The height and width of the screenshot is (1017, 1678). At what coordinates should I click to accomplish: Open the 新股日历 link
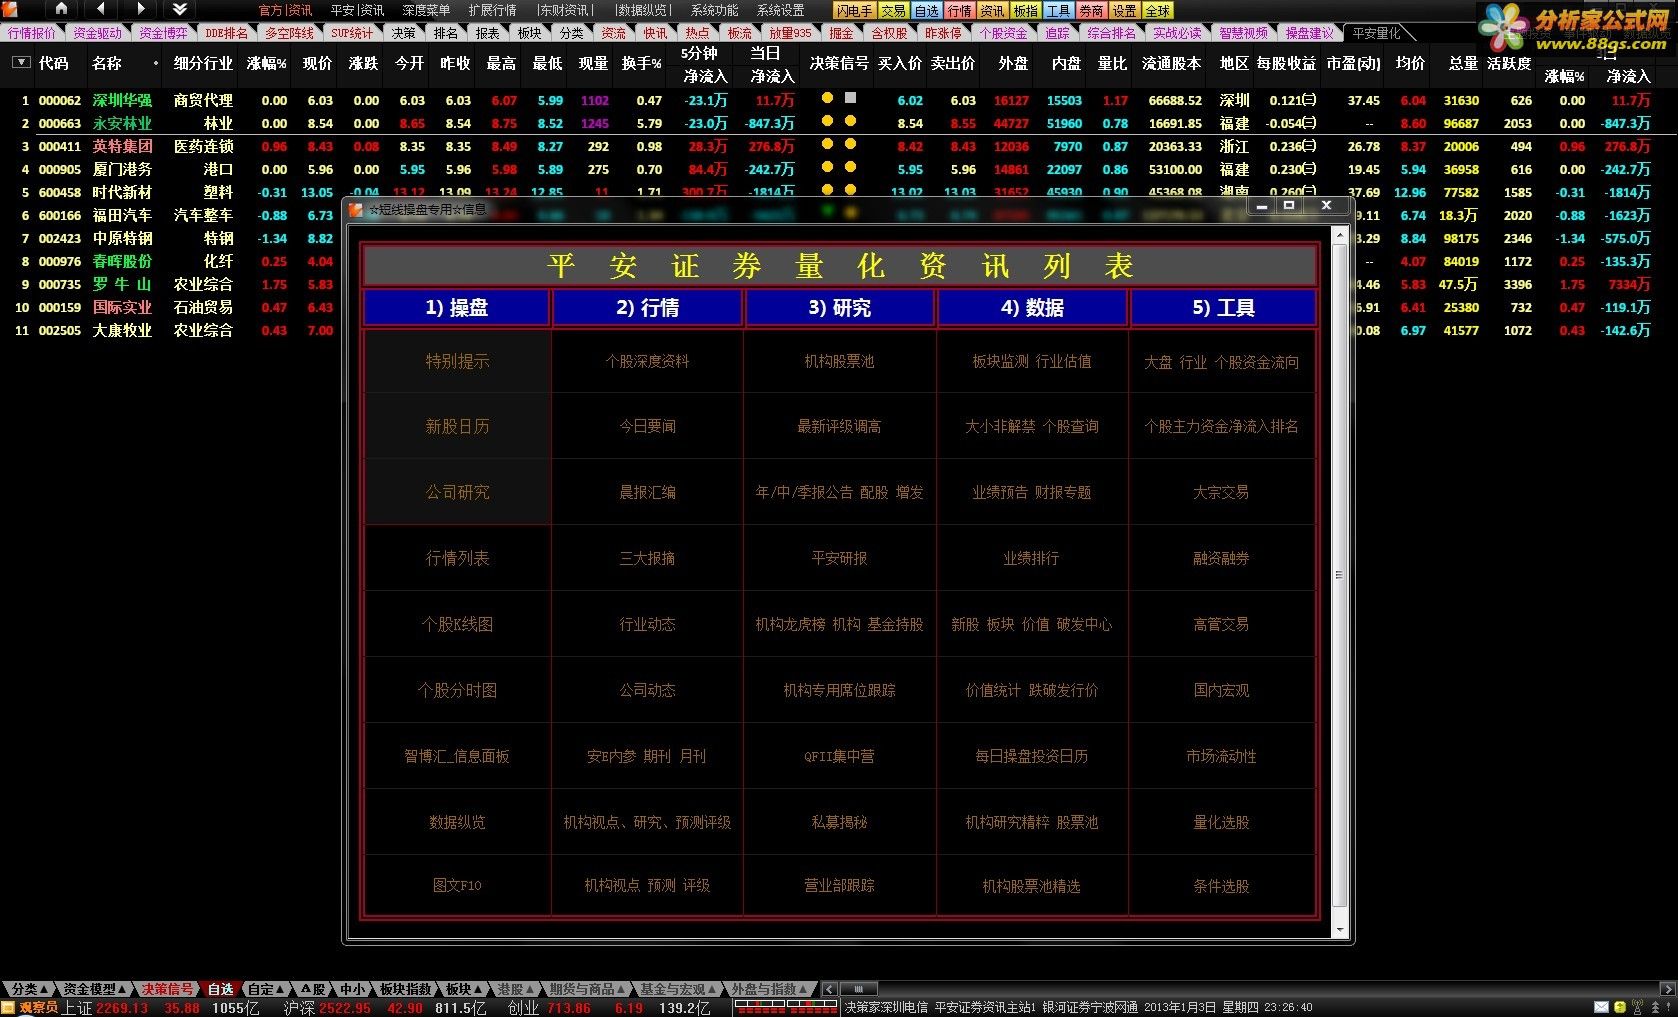(x=457, y=426)
